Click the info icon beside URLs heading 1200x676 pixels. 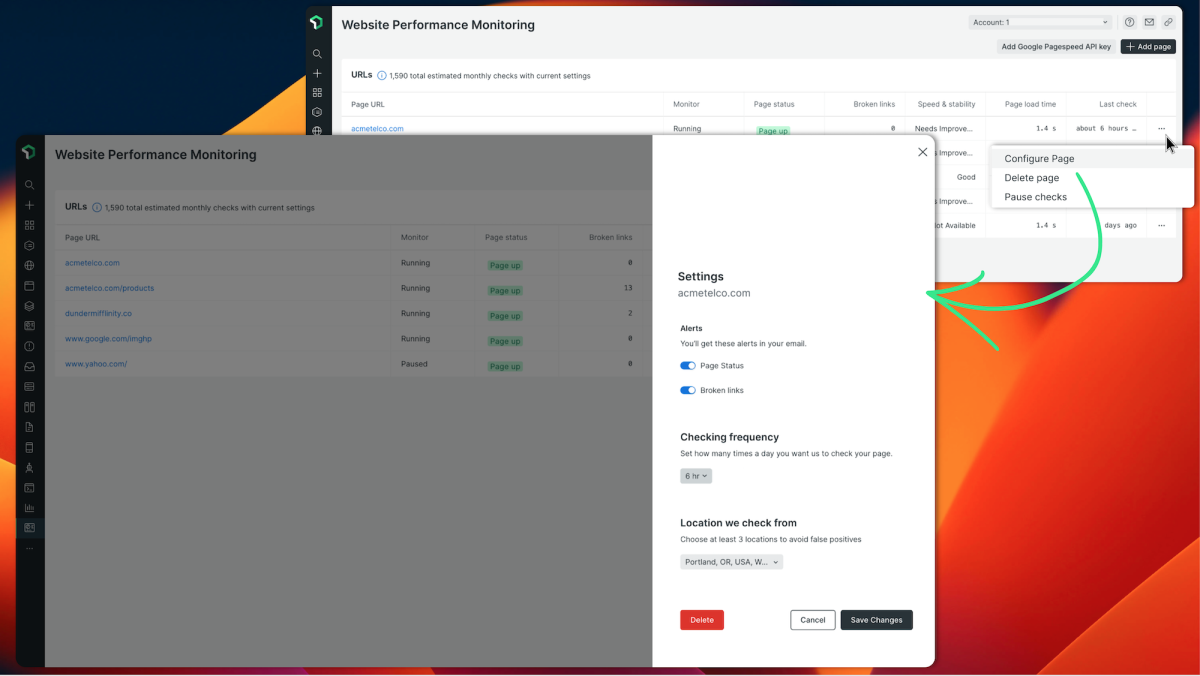97,208
